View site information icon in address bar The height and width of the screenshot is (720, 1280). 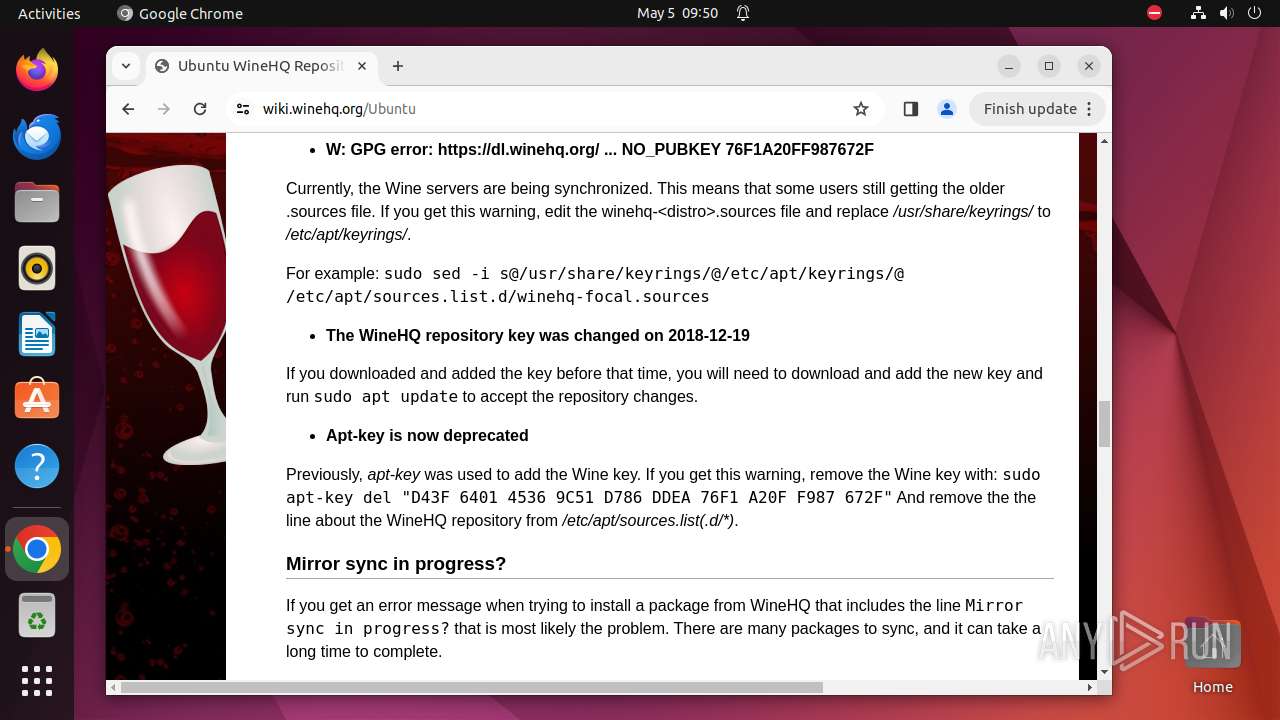tap(242, 109)
